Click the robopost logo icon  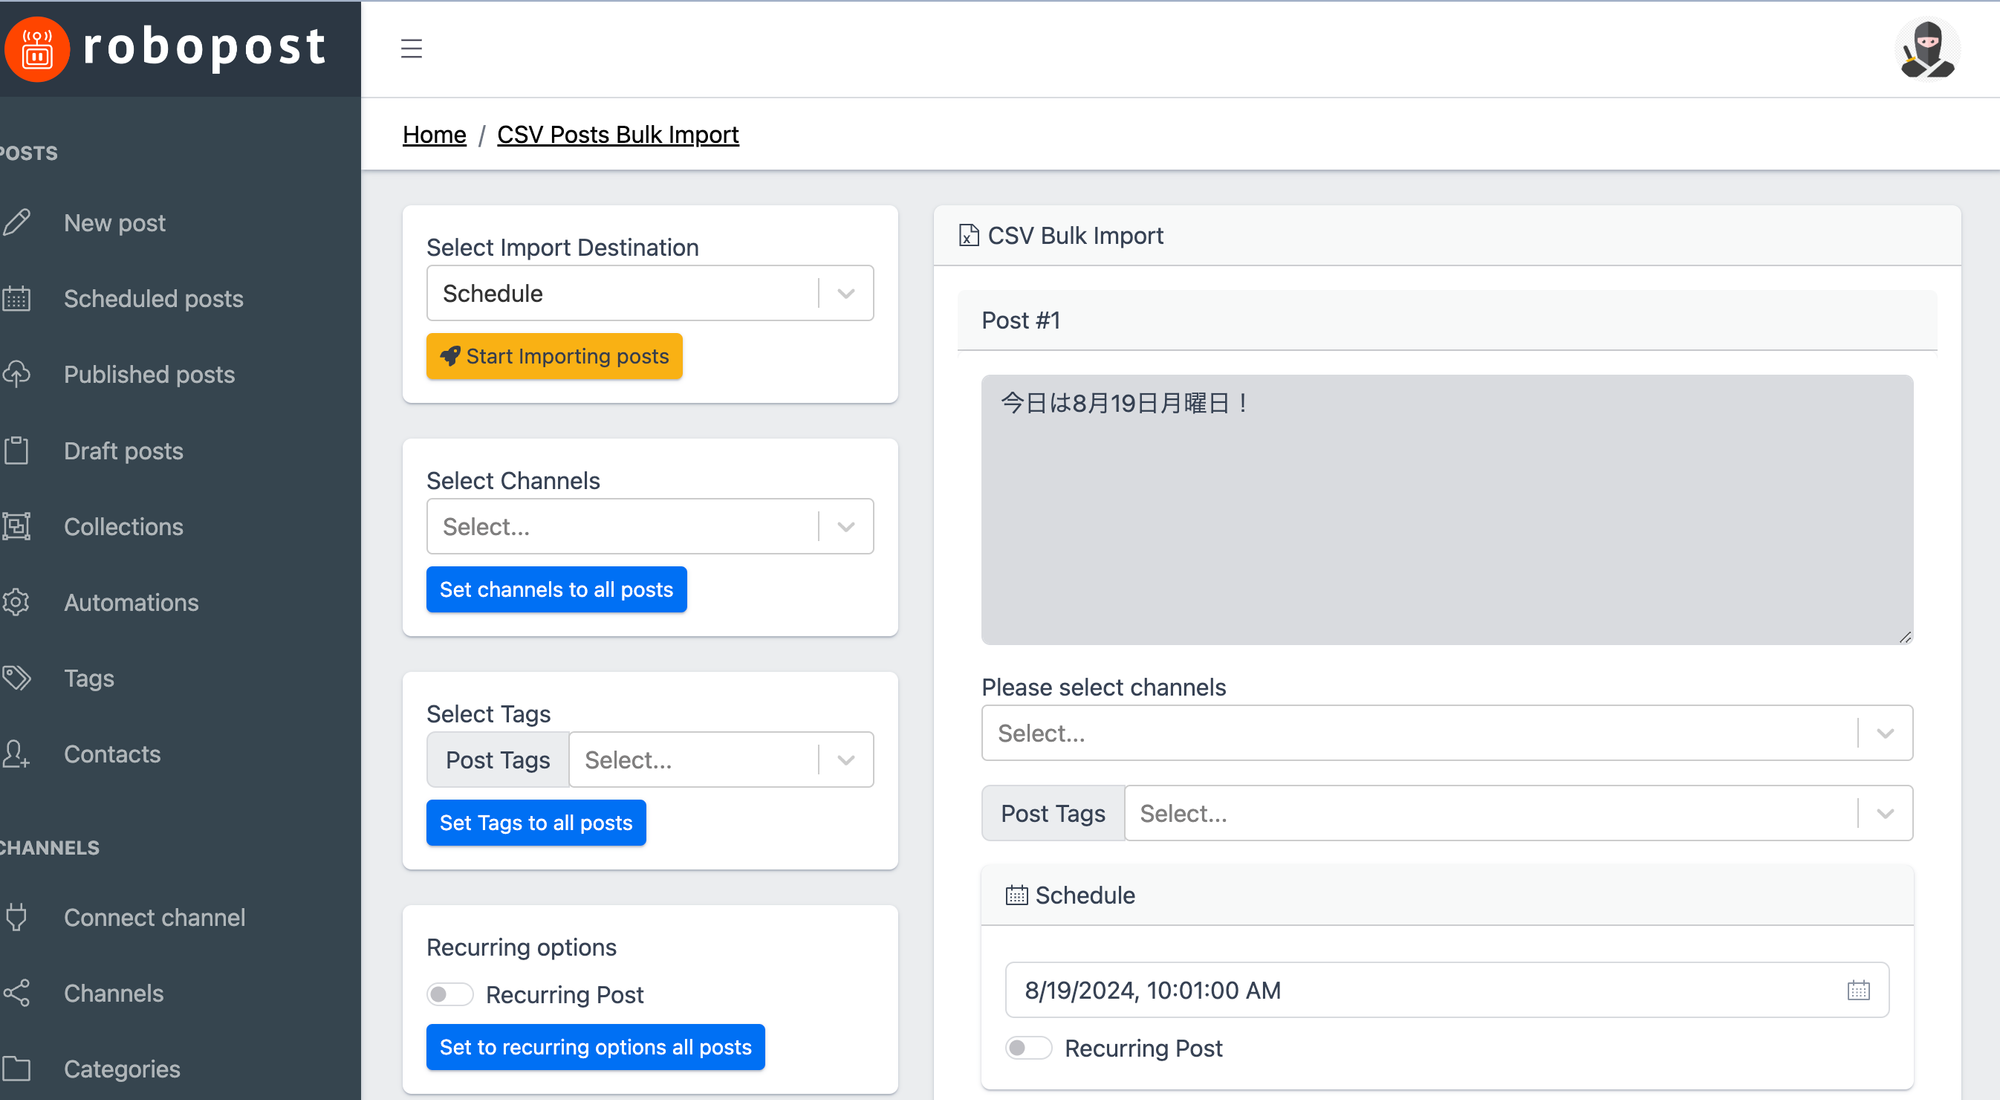(x=37, y=49)
